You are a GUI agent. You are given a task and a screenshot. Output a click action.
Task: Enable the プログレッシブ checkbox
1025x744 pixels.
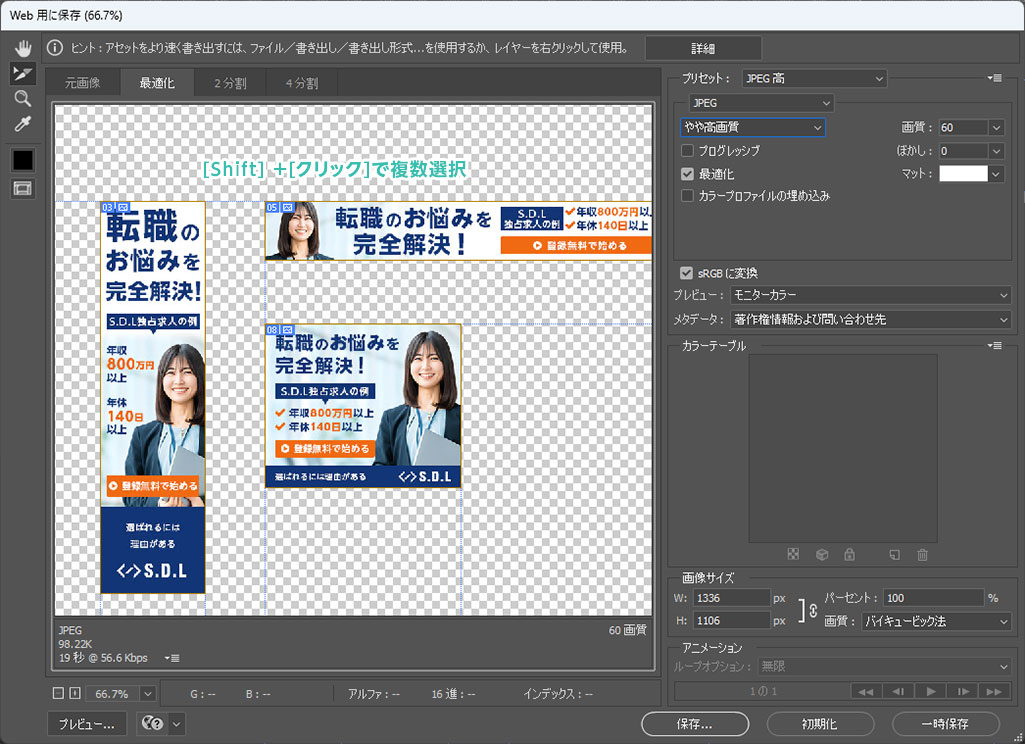coord(687,151)
